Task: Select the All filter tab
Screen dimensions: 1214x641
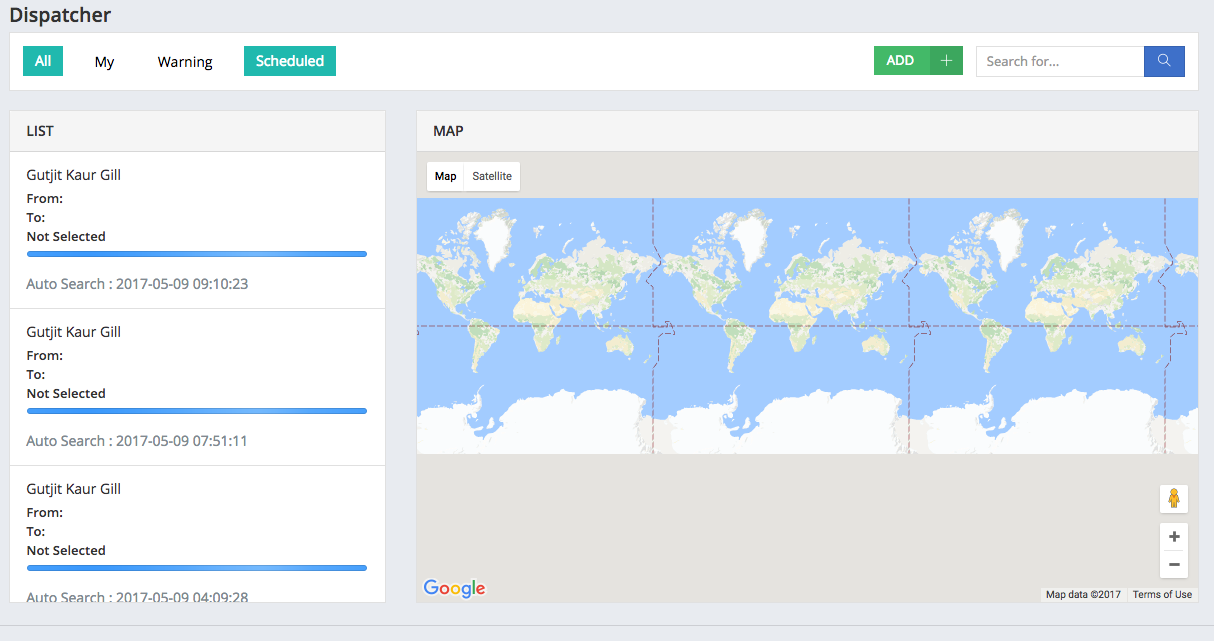Action: click(43, 61)
